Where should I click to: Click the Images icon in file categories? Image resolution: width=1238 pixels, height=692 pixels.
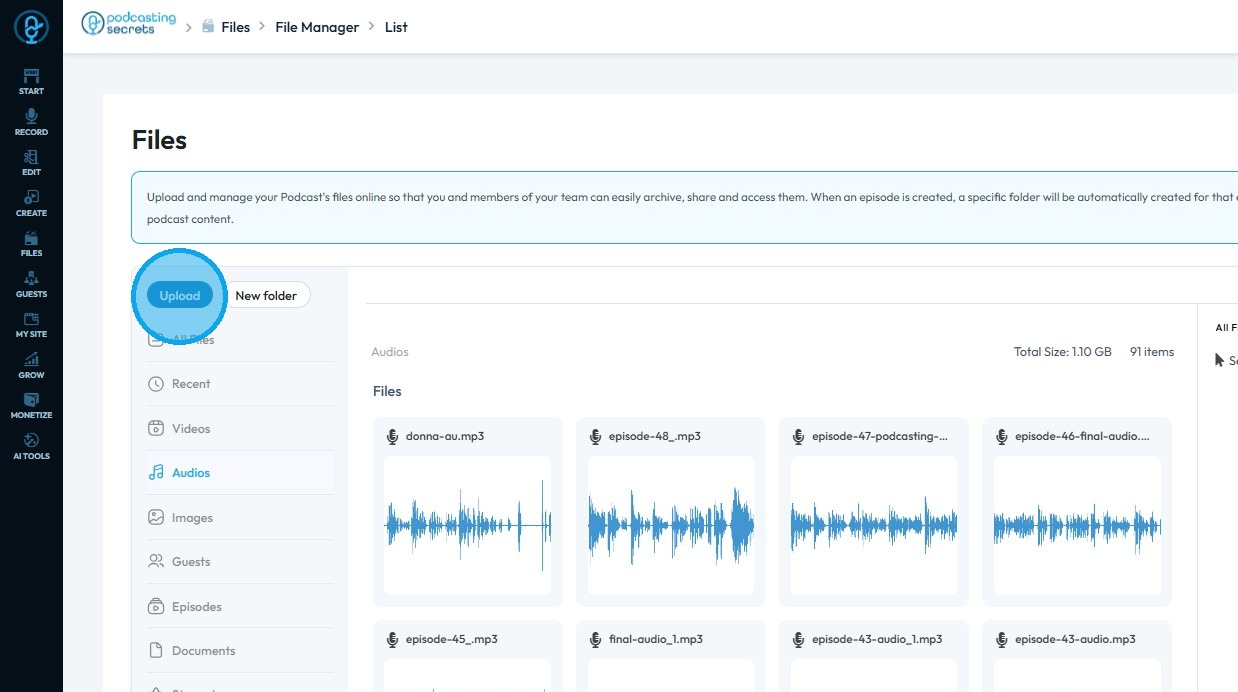pyautogui.click(x=156, y=517)
